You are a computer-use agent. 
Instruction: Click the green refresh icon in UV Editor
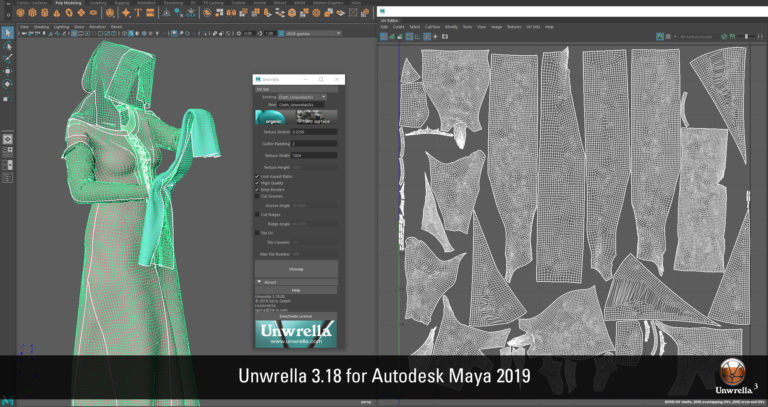click(x=724, y=37)
